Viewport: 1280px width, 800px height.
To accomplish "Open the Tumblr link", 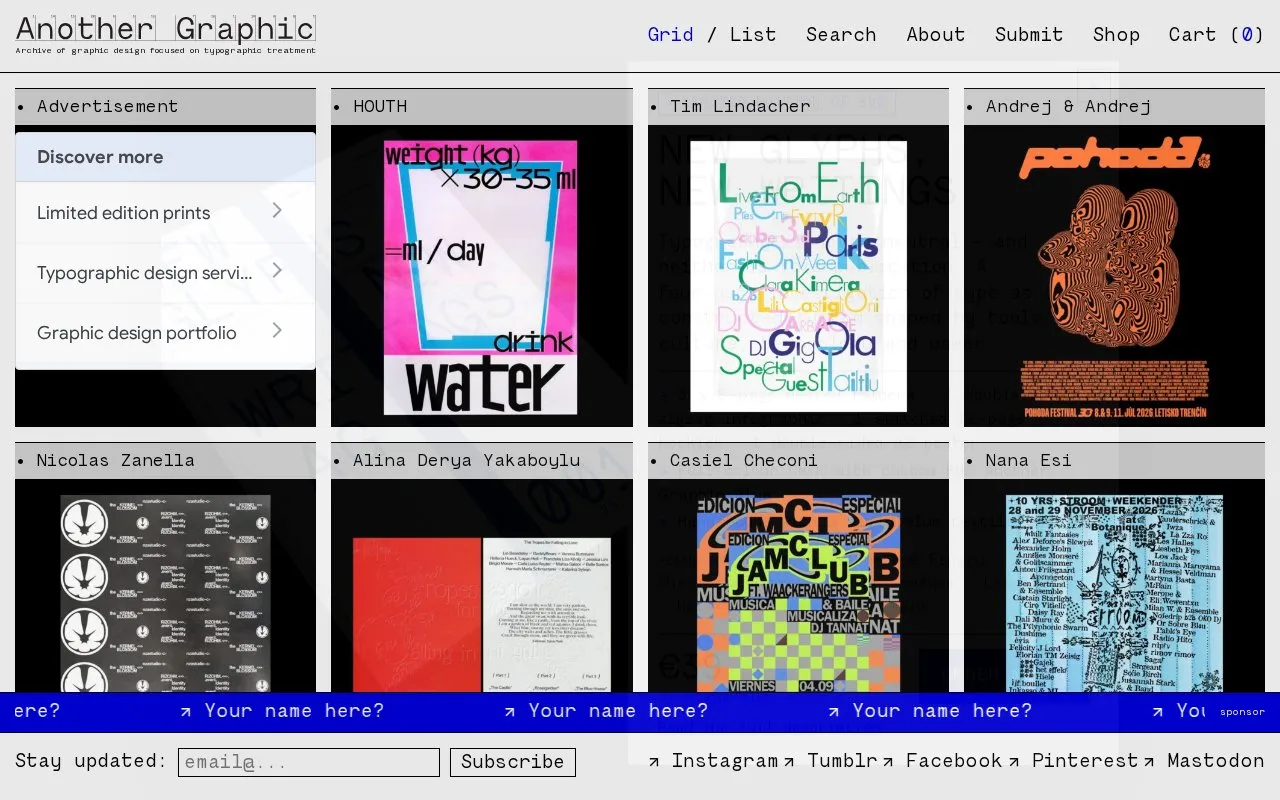I will [830, 761].
